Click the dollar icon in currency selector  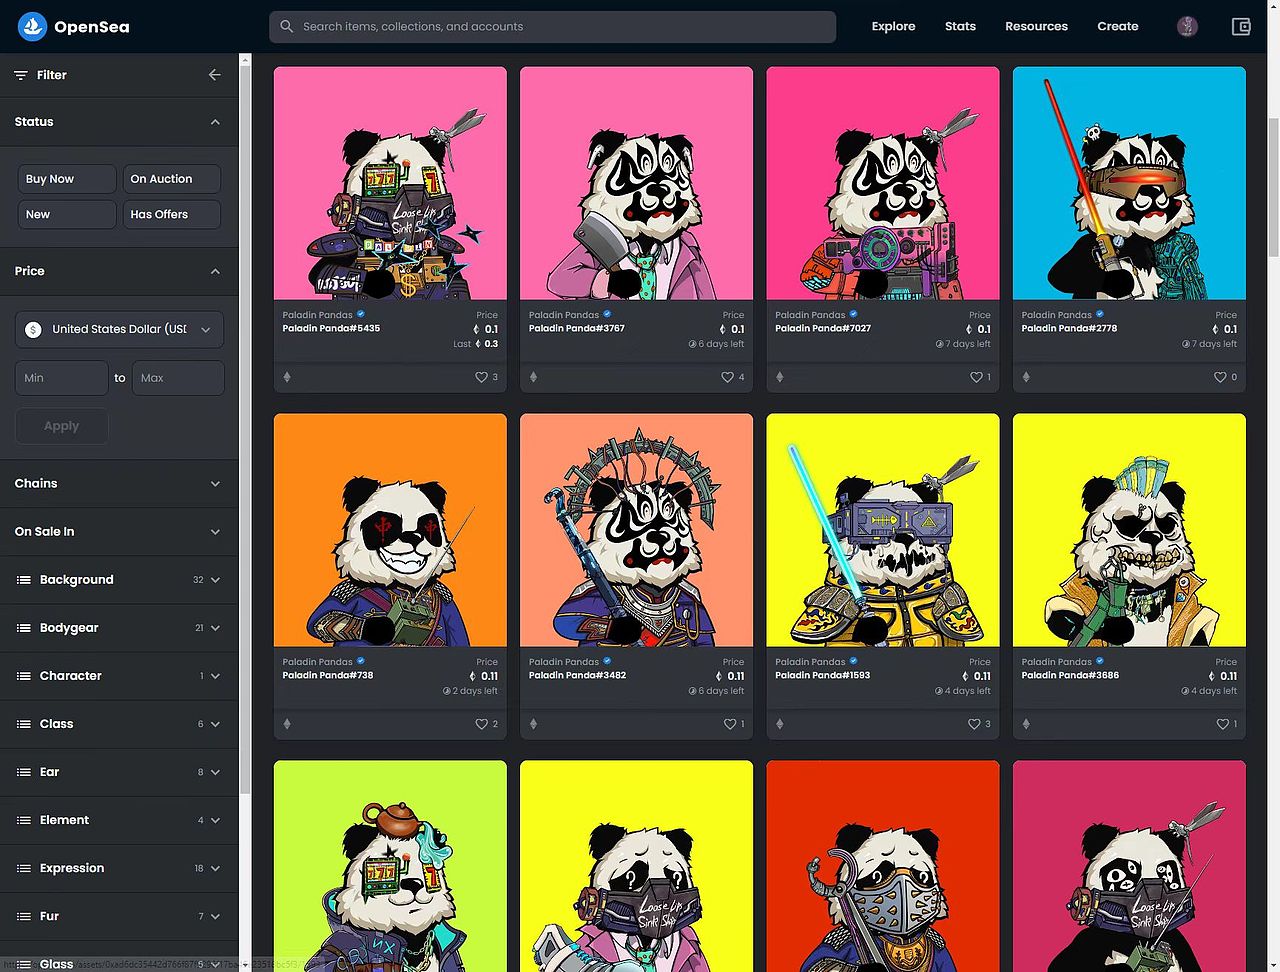pos(33,329)
